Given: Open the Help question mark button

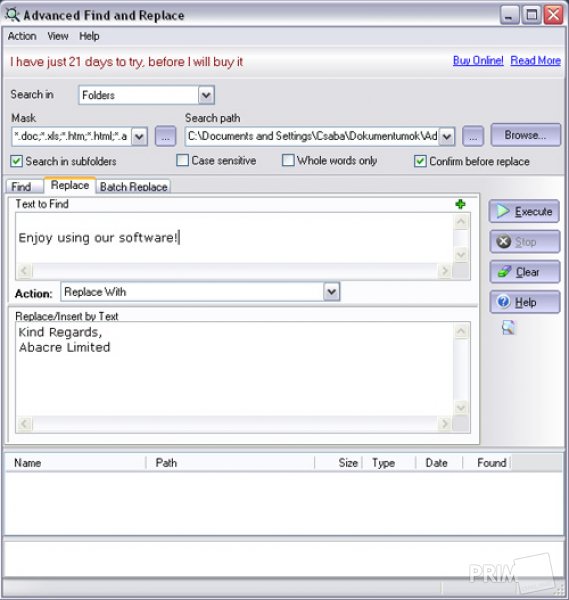Looking at the screenshot, I should 524,302.
